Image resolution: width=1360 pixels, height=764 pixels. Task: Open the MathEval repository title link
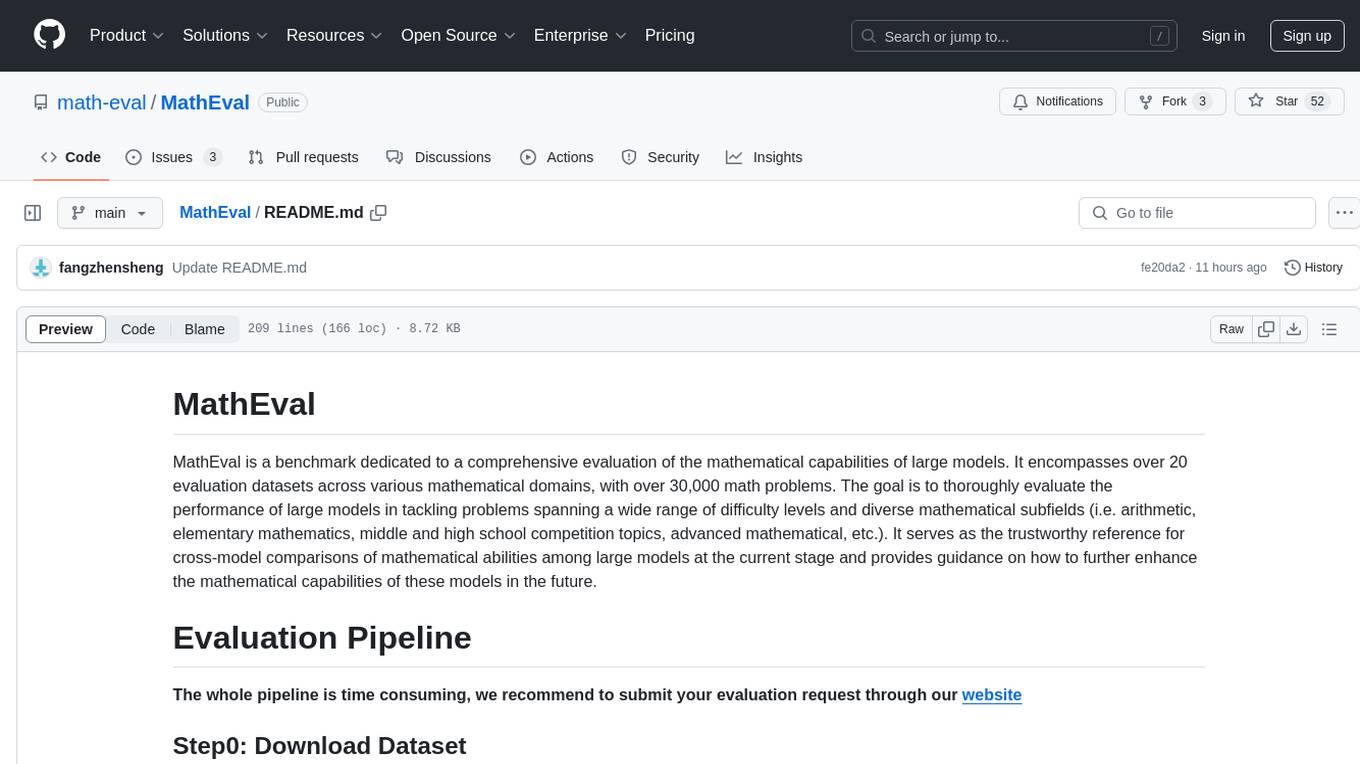click(205, 102)
